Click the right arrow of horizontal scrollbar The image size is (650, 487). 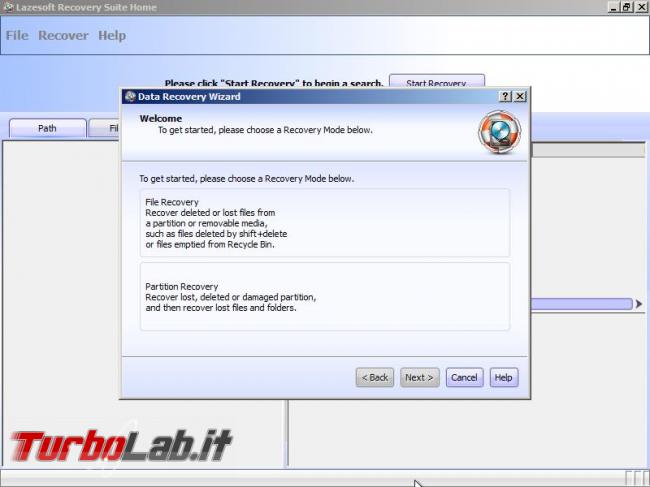tap(639, 304)
